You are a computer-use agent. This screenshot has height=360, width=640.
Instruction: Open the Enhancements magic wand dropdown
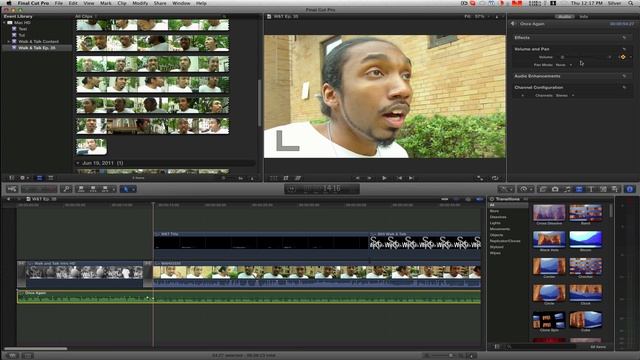(x=506, y=189)
